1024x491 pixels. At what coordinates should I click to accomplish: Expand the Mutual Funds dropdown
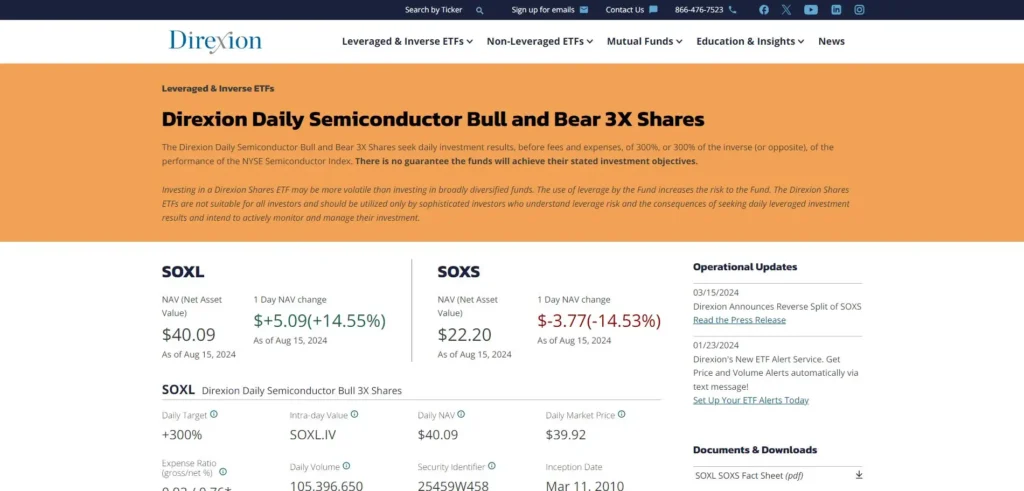coord(644,42)
